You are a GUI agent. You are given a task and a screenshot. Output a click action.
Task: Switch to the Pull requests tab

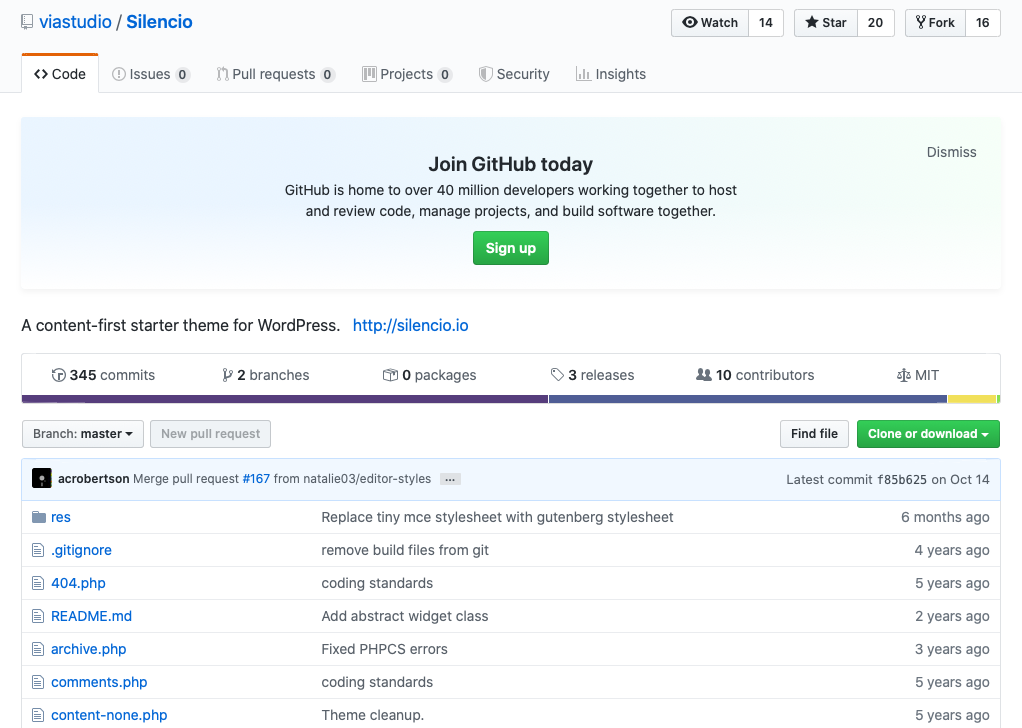click(x=275, y=74)
